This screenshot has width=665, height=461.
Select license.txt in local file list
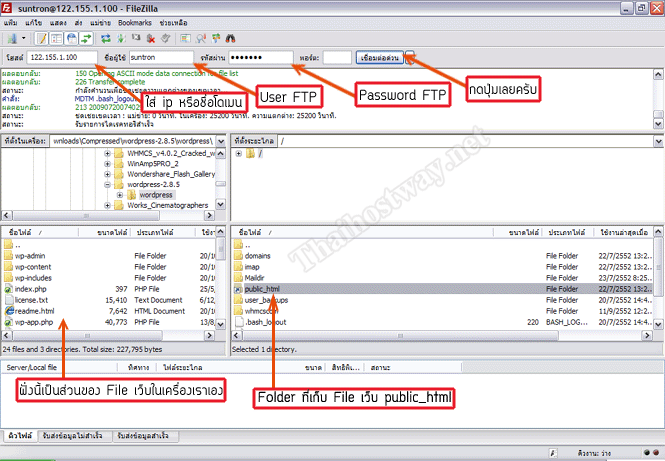pyautogui.click(x=31, y=300)
